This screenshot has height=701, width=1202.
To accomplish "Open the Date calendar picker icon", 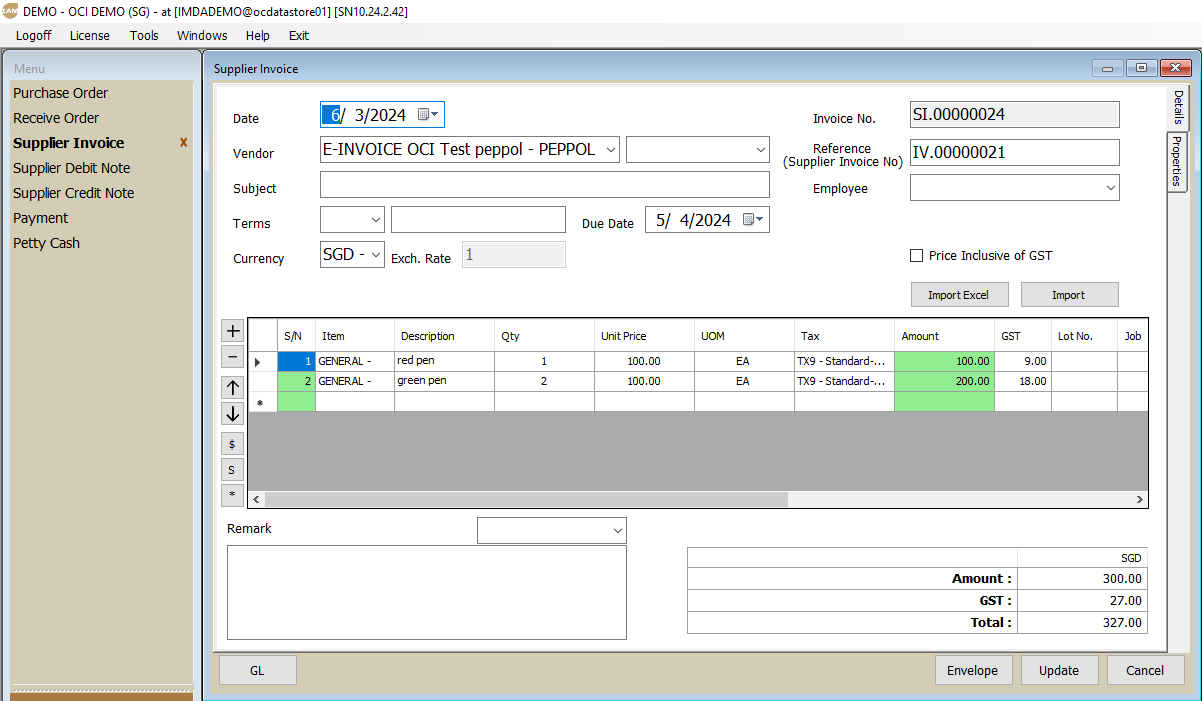I will point(428,115).
